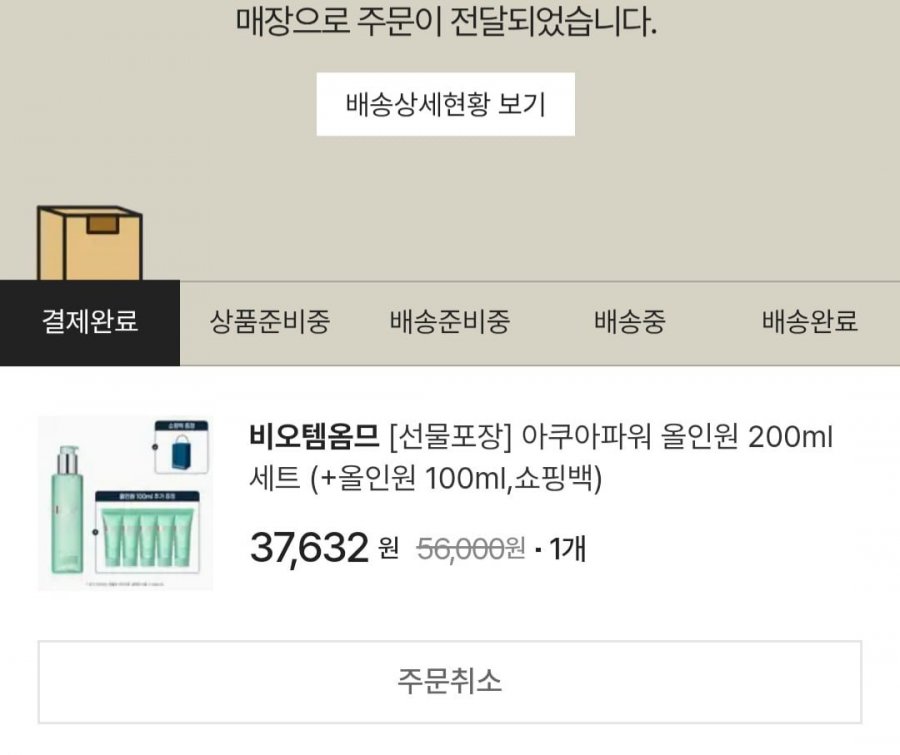
Task: Click the 비오템옴므 brand name
Action: [314, 438]
